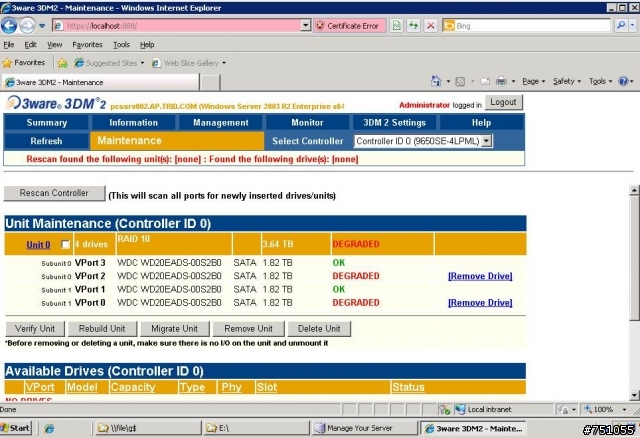Viewport: 640px width, 438px height.
Task: Open the 3DM 2 Settings tab
Action: (394, 122)
